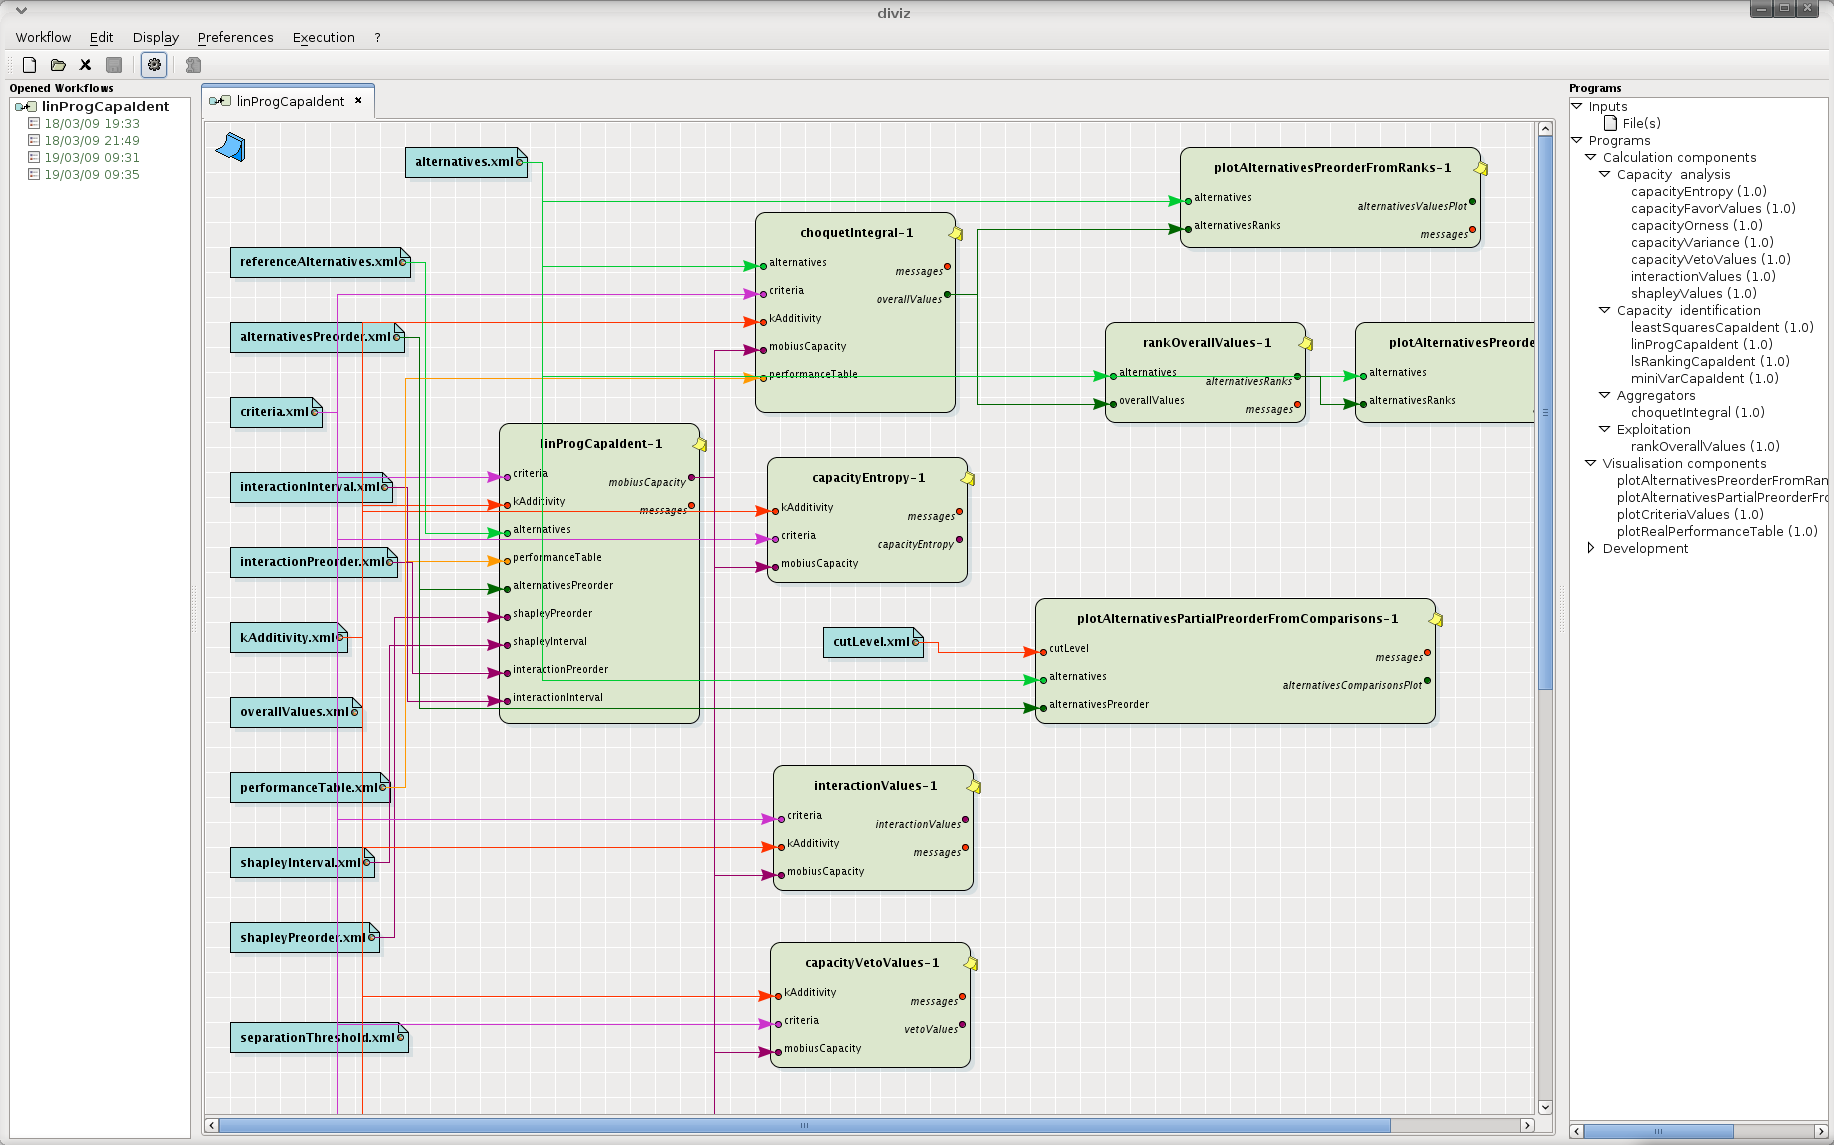Click the grayed floppy disk save icon
Screen dimensions: 1834x1145
(114, 65)
